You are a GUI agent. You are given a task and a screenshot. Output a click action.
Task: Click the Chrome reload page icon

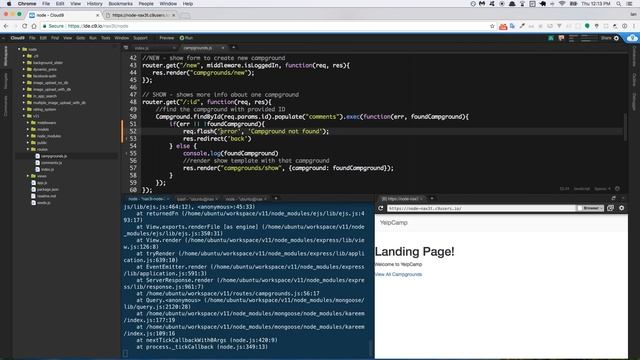[x=24, y=26]
